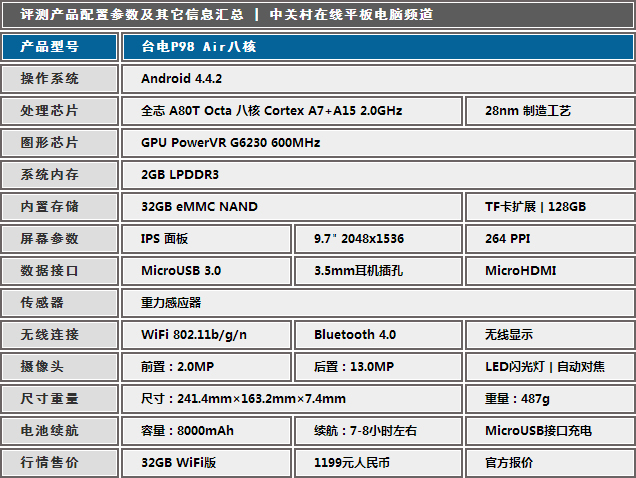Click the '重量：487g' cell
The image size is (636, 478).
pos(550,400)
